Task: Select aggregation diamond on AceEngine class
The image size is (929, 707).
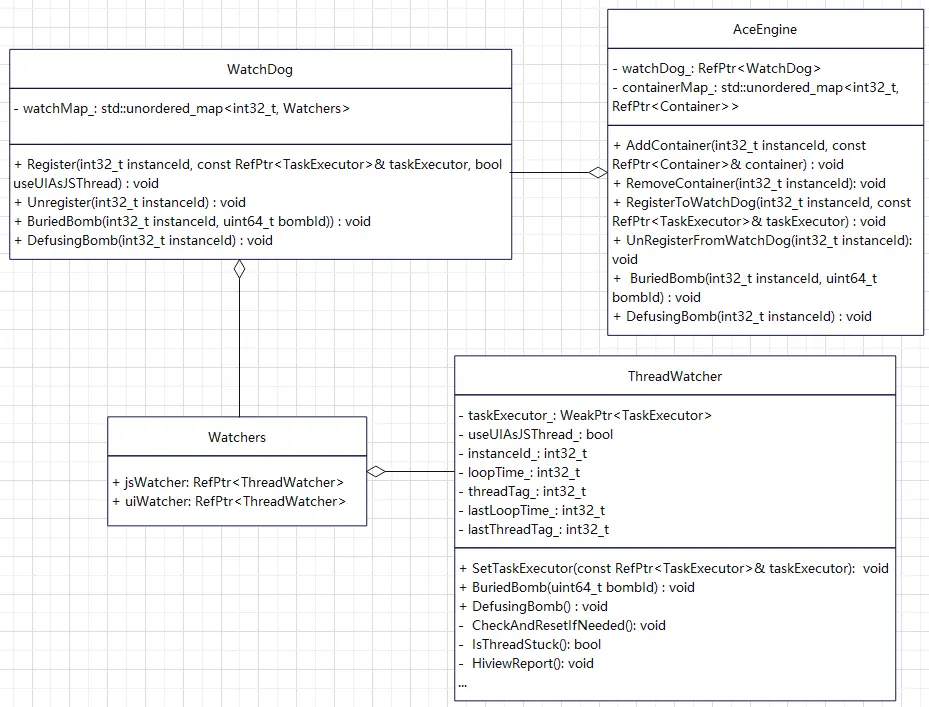Action: [x=598, y=172]
